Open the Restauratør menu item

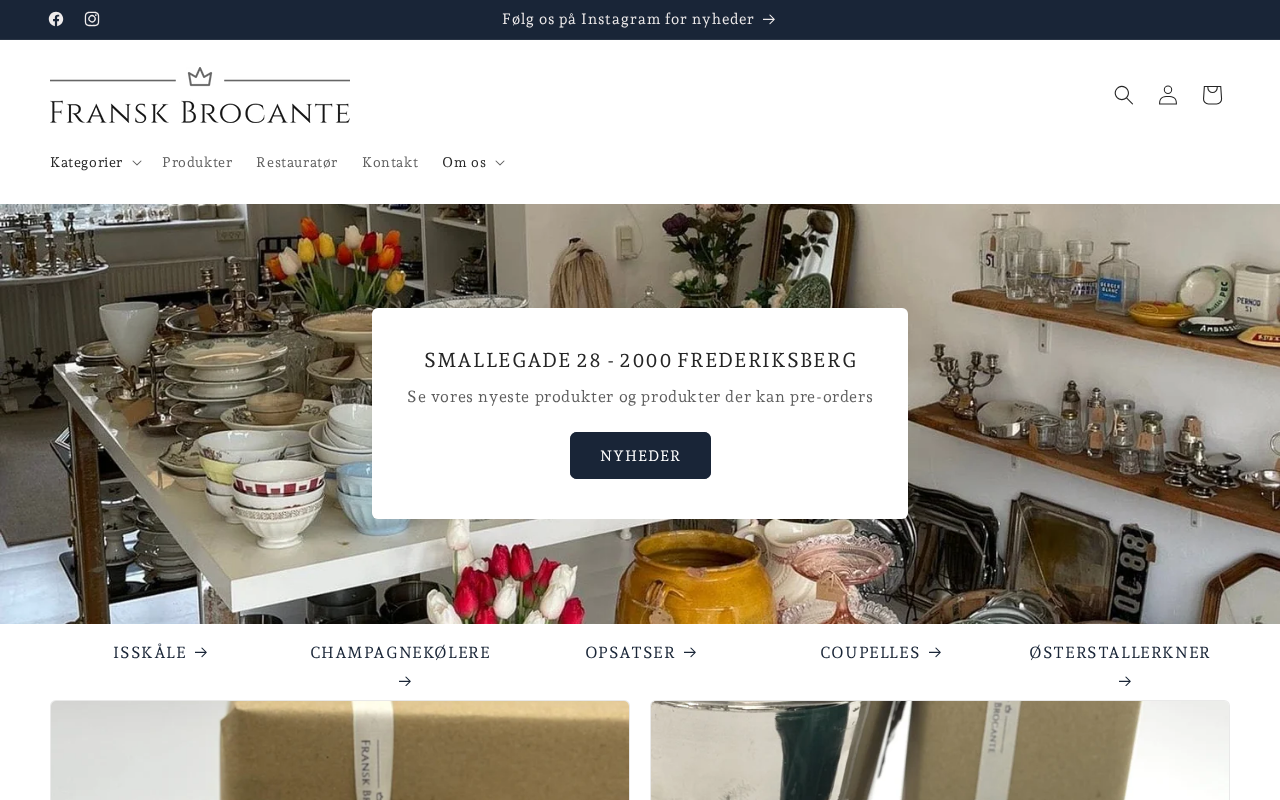pyautogui.click(x=297, y=162)
